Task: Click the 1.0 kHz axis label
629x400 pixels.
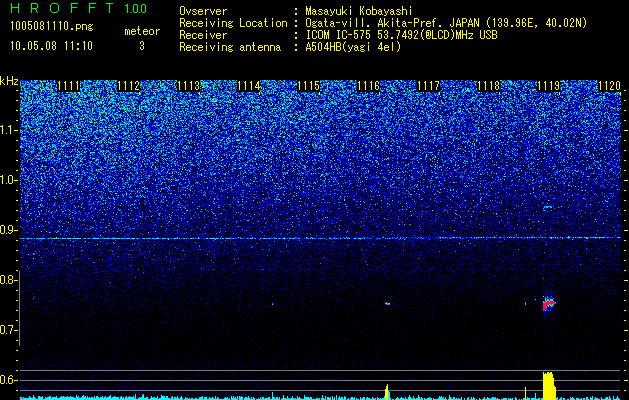Action: coord(8,180)
